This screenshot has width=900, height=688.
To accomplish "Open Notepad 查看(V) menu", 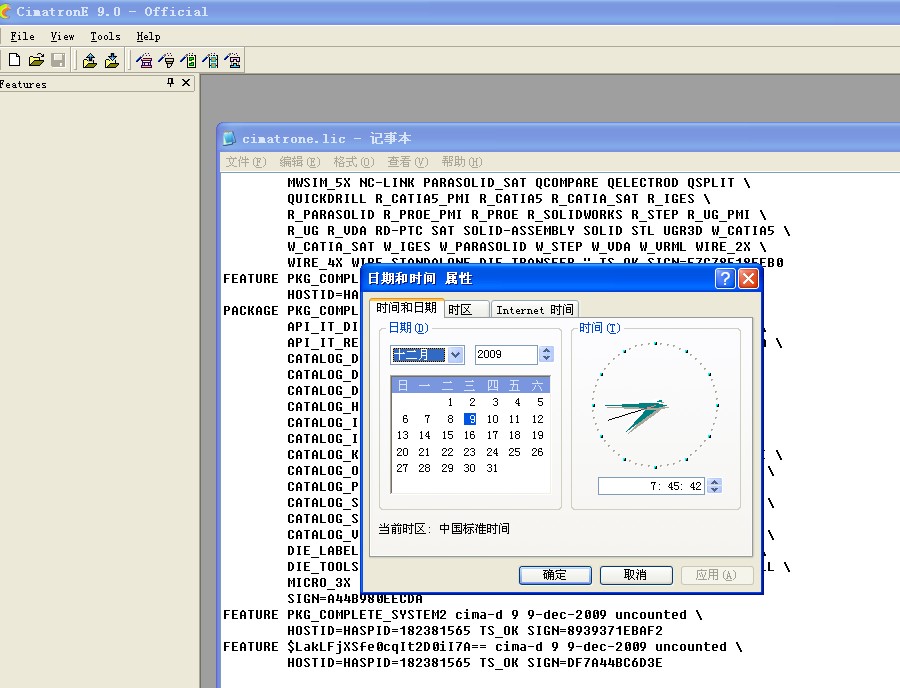I will point(408,162).
